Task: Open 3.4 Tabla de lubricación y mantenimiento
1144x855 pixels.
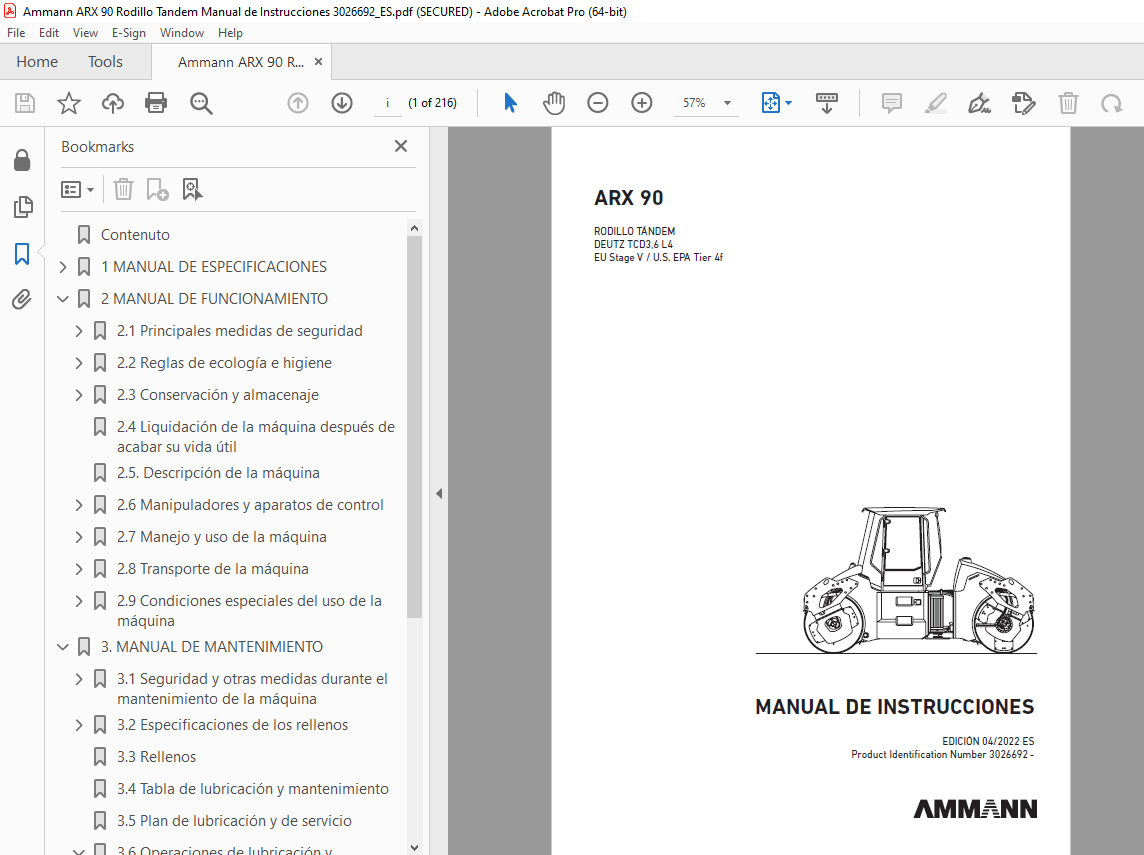Action: 252,789
